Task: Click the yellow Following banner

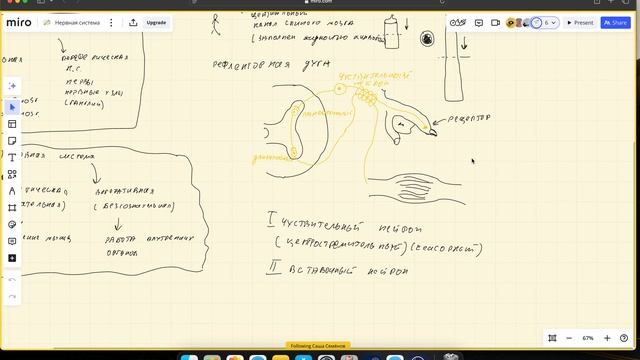Action: pos(318,346)
